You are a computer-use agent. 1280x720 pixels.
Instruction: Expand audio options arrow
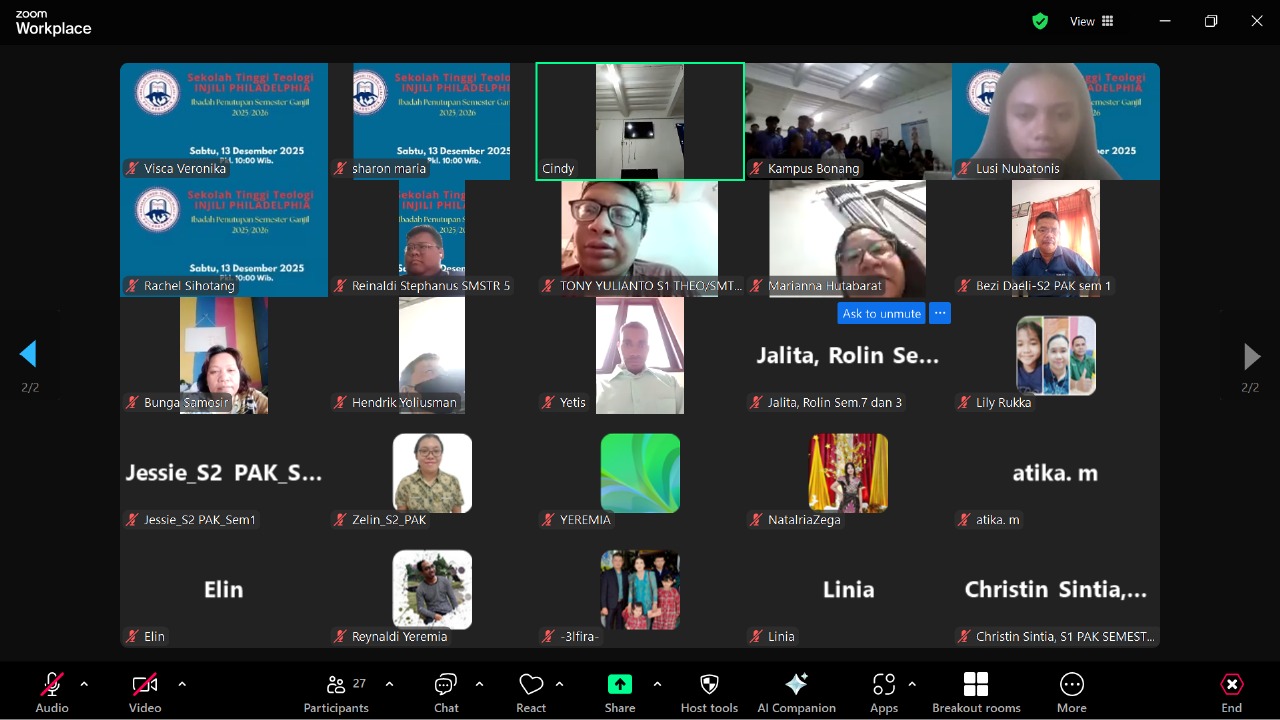pyautogui.click(x=84, y=684)
